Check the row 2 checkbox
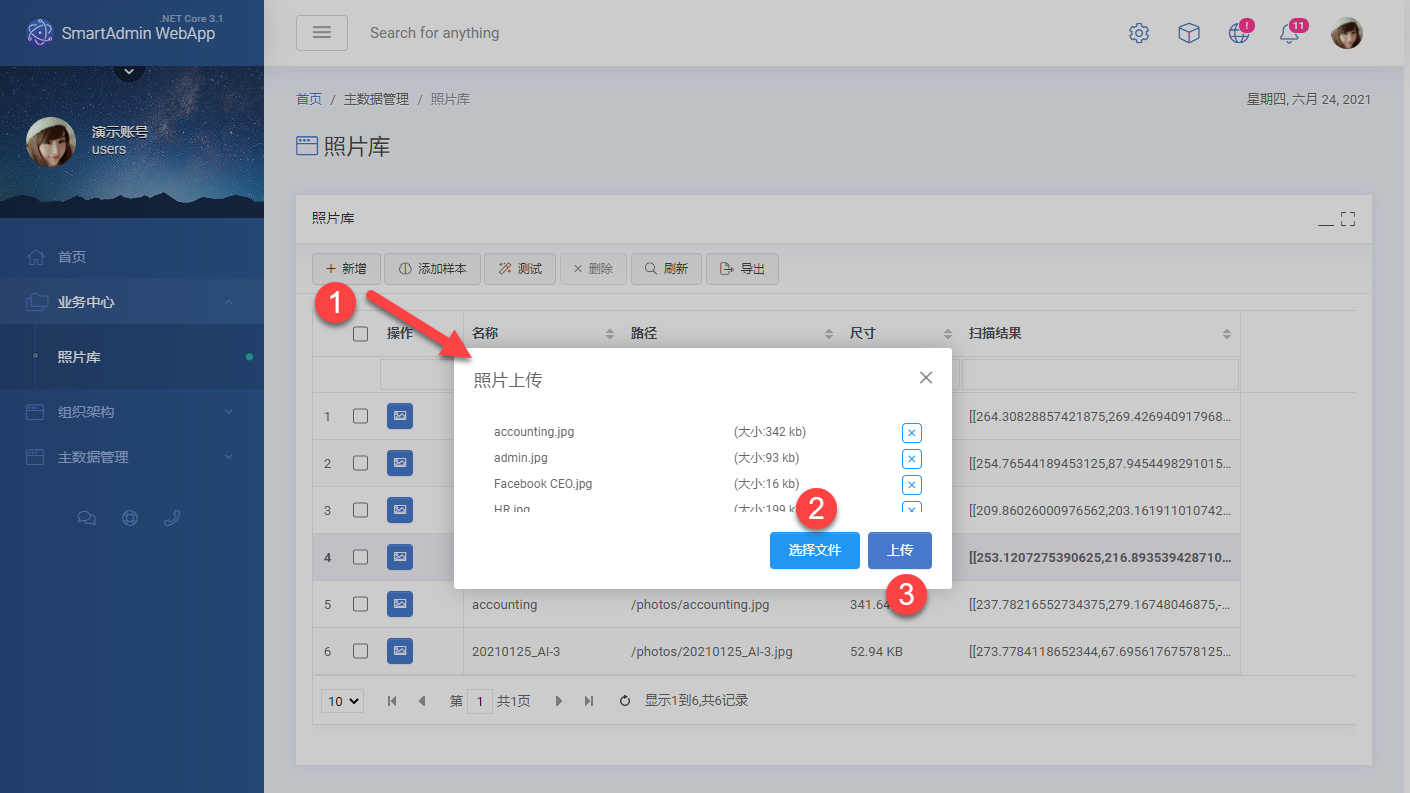This screenshot has height=793, width=1410. click(x=361, y=463)
